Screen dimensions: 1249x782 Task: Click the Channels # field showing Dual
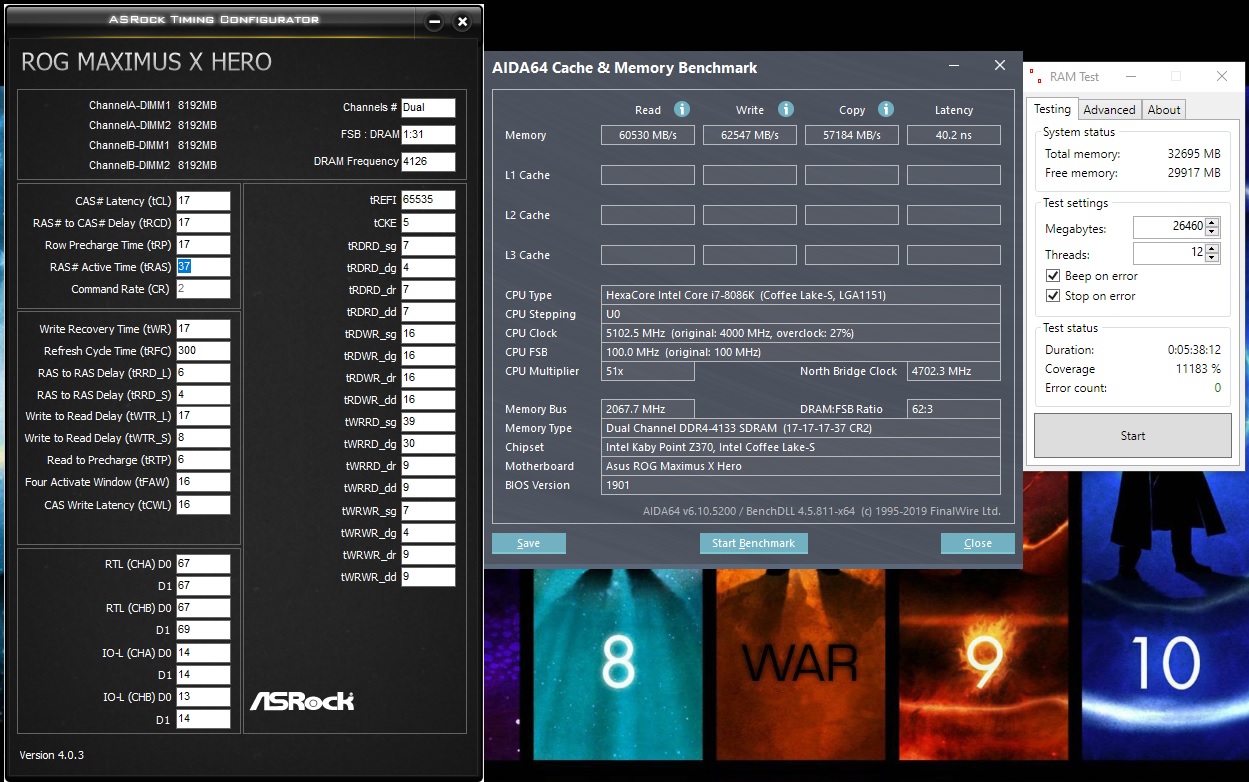coord(428,107)
